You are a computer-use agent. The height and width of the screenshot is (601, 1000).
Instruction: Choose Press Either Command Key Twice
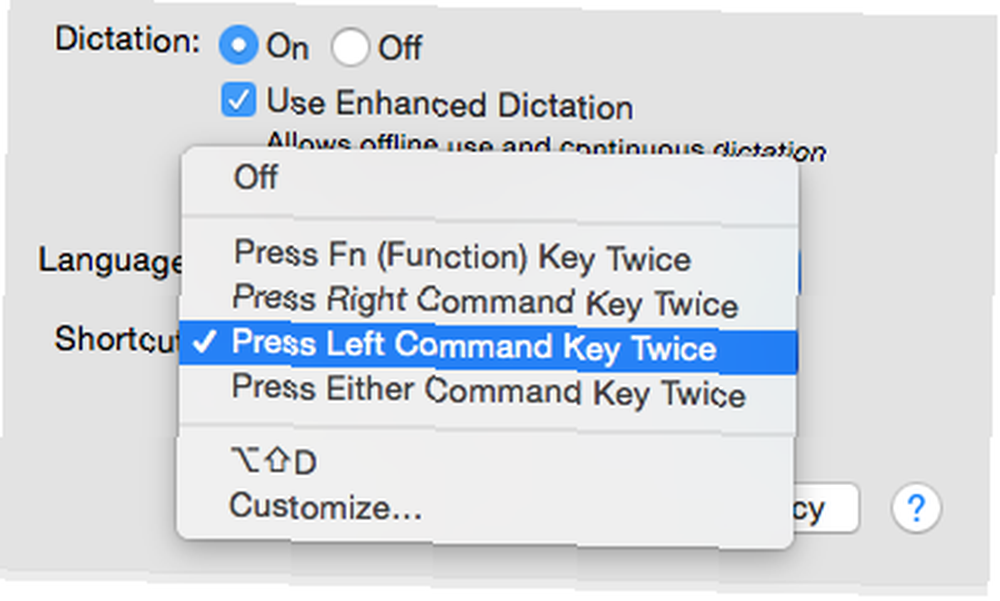tap(488, 390)
